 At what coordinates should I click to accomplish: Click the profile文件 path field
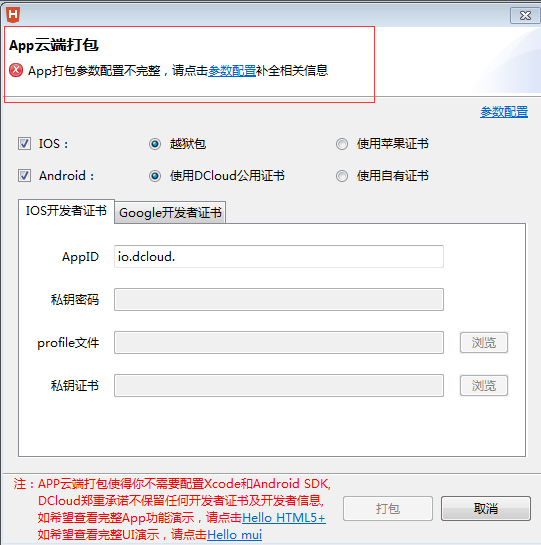coord(279,342)
